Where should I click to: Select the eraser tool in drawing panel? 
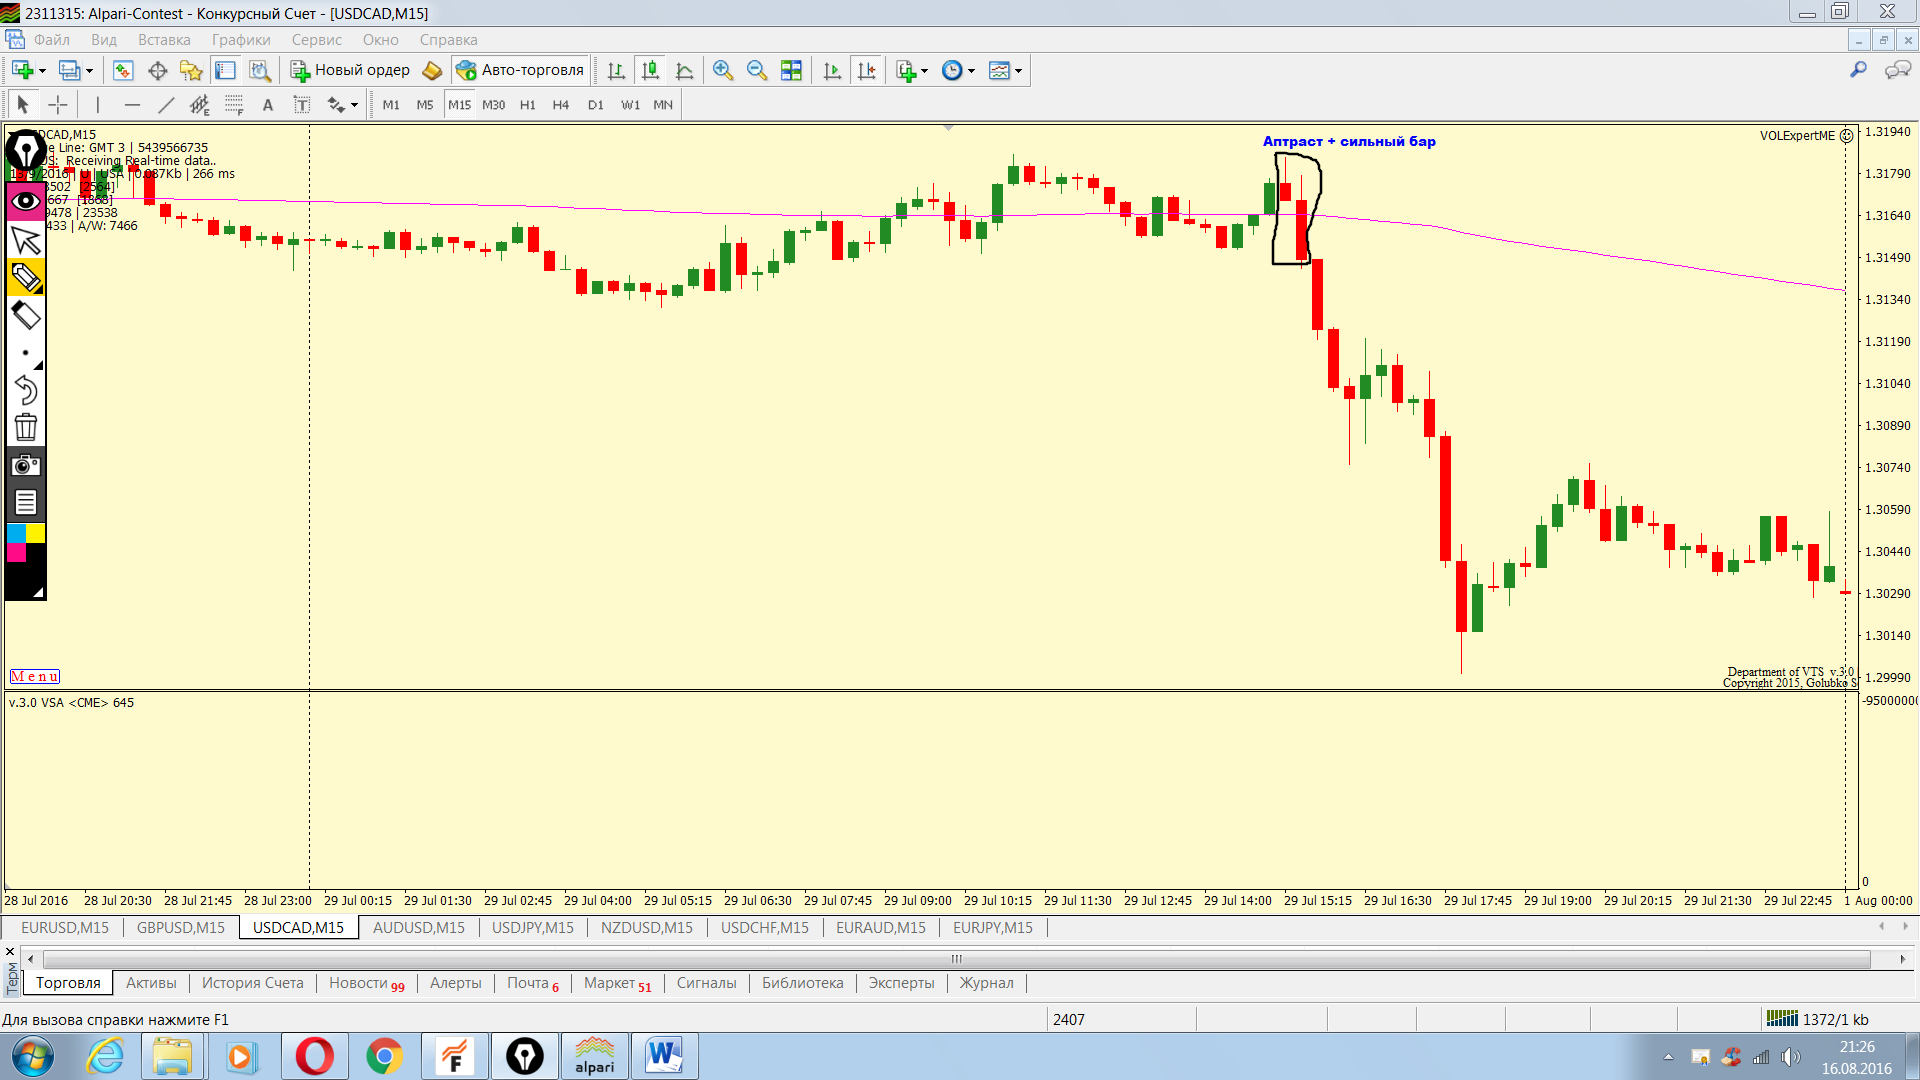(x=25, y=316)
